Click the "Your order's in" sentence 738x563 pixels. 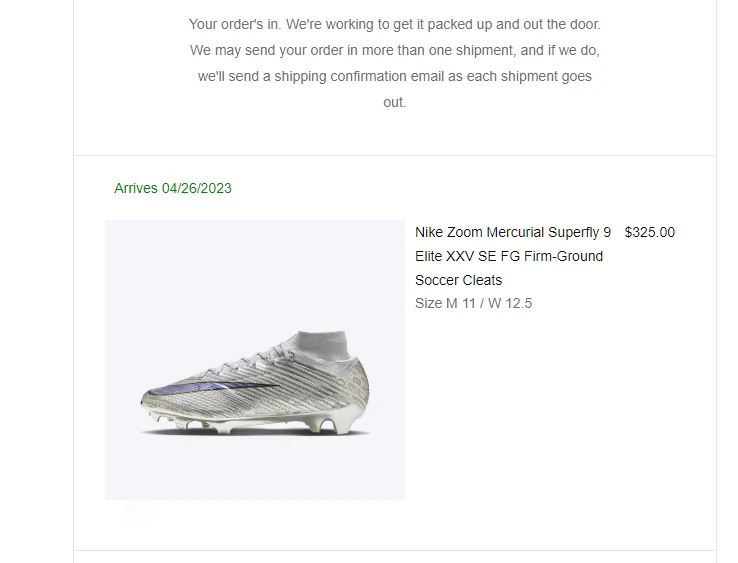point(394,24)
